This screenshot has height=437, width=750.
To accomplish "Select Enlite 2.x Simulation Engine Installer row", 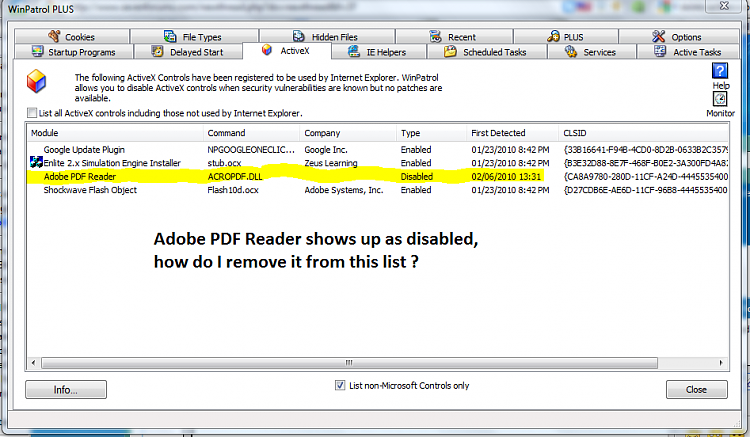I will (x=378, y=163).
